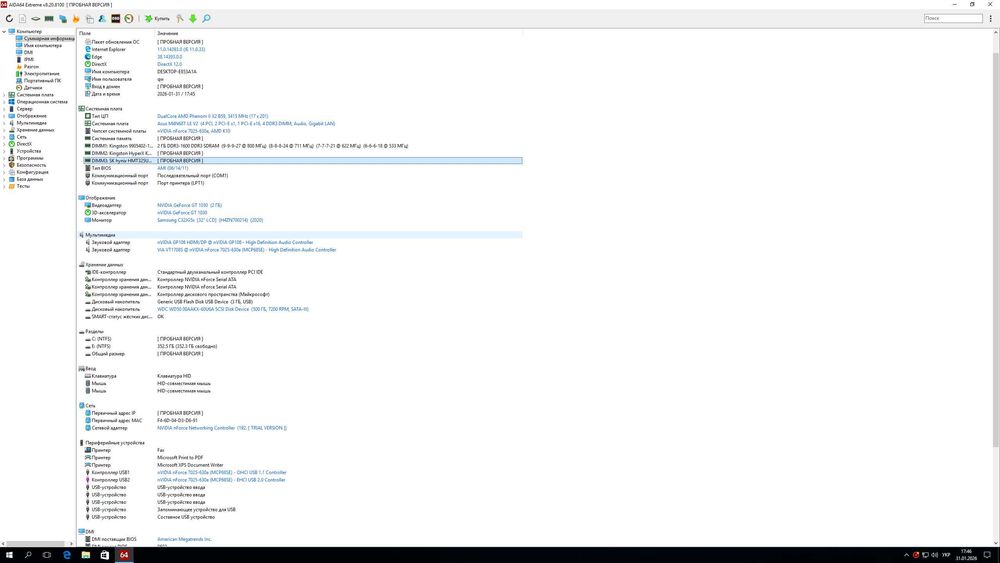Open the Report page icon in the toolbar
This screenshot has height=563, width=1000.
click(x=22, y=18)
